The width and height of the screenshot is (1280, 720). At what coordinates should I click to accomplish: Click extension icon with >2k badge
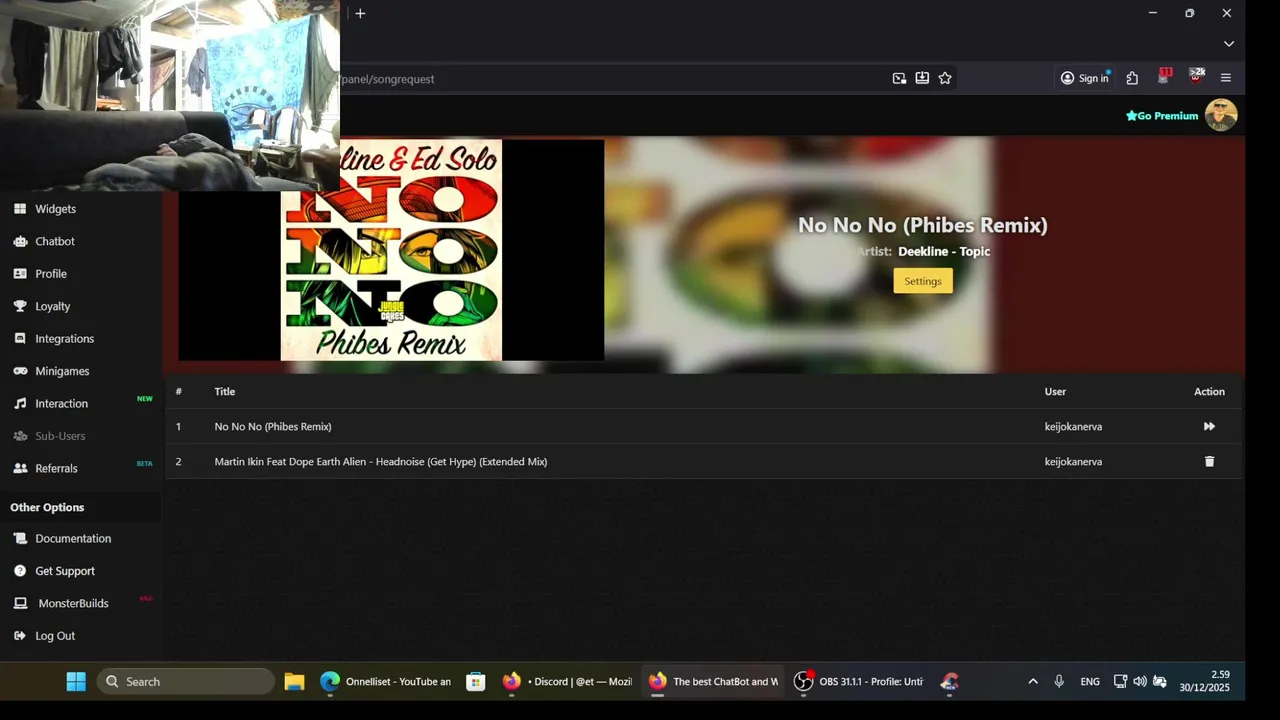pyautogui.click(x=1196, y=77)
